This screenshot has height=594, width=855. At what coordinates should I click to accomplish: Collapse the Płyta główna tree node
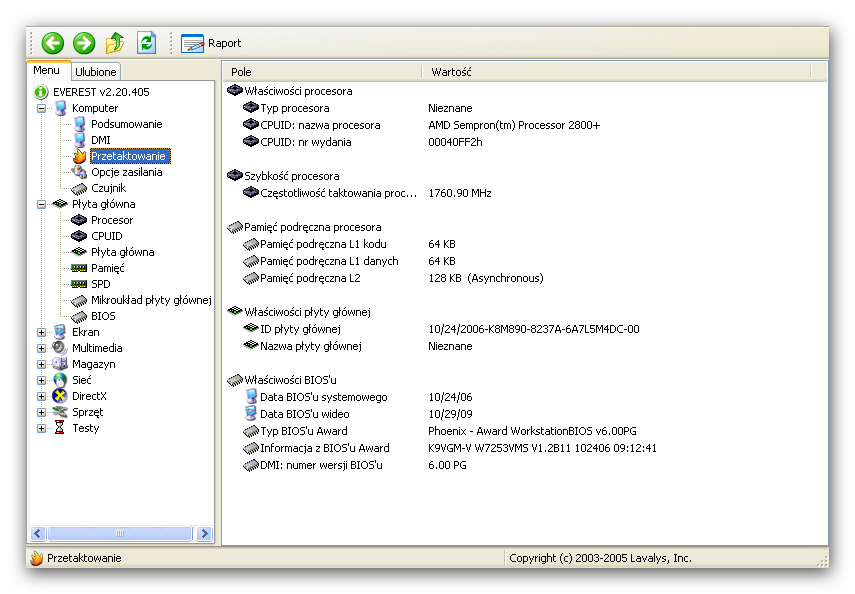[42, 204]
